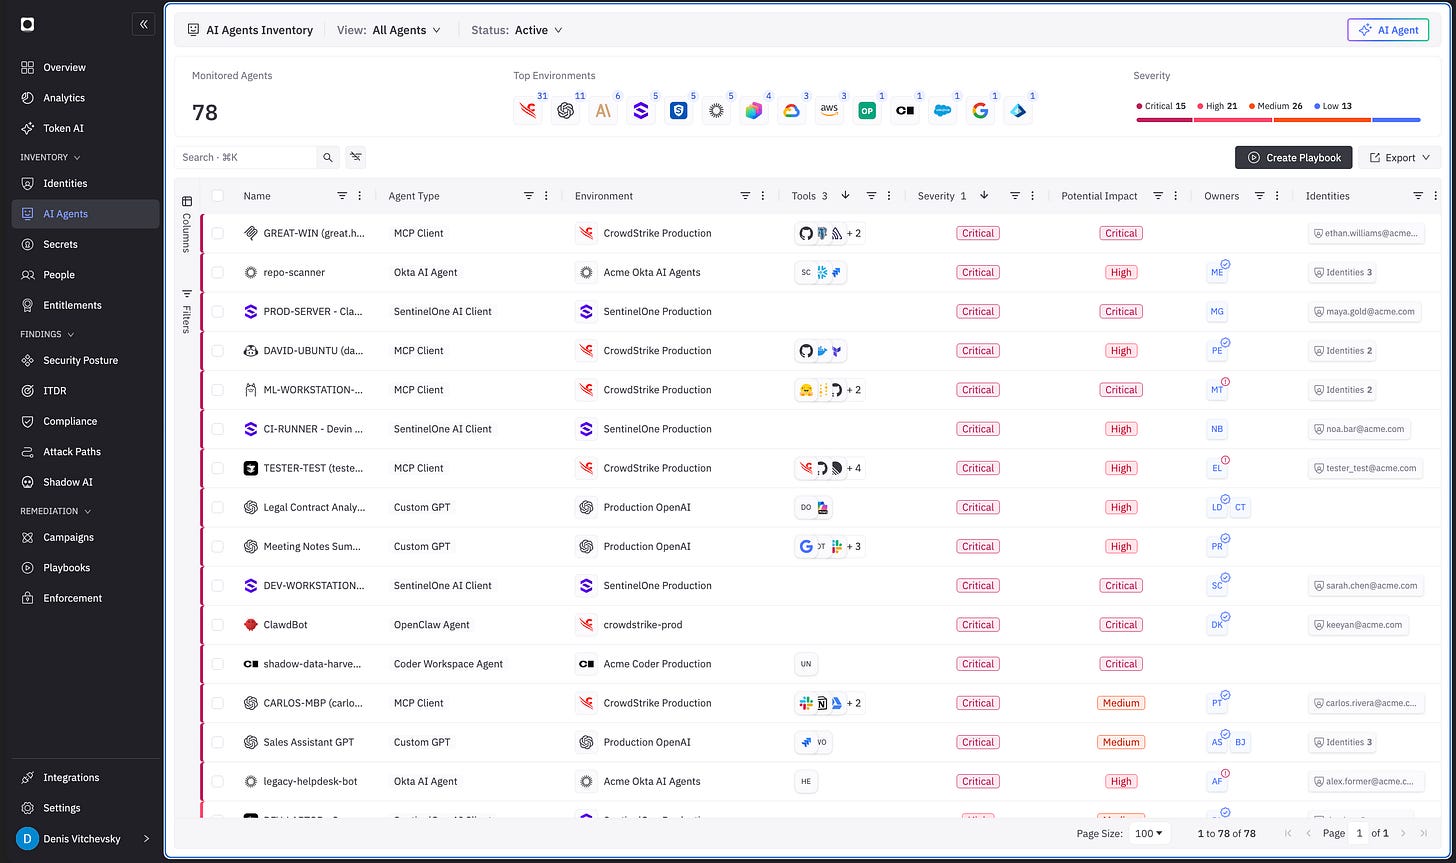The height and width of the screenshot is (863, 1456).
Task: Filter the Identities column
Action: click(x=1418, y=196)
